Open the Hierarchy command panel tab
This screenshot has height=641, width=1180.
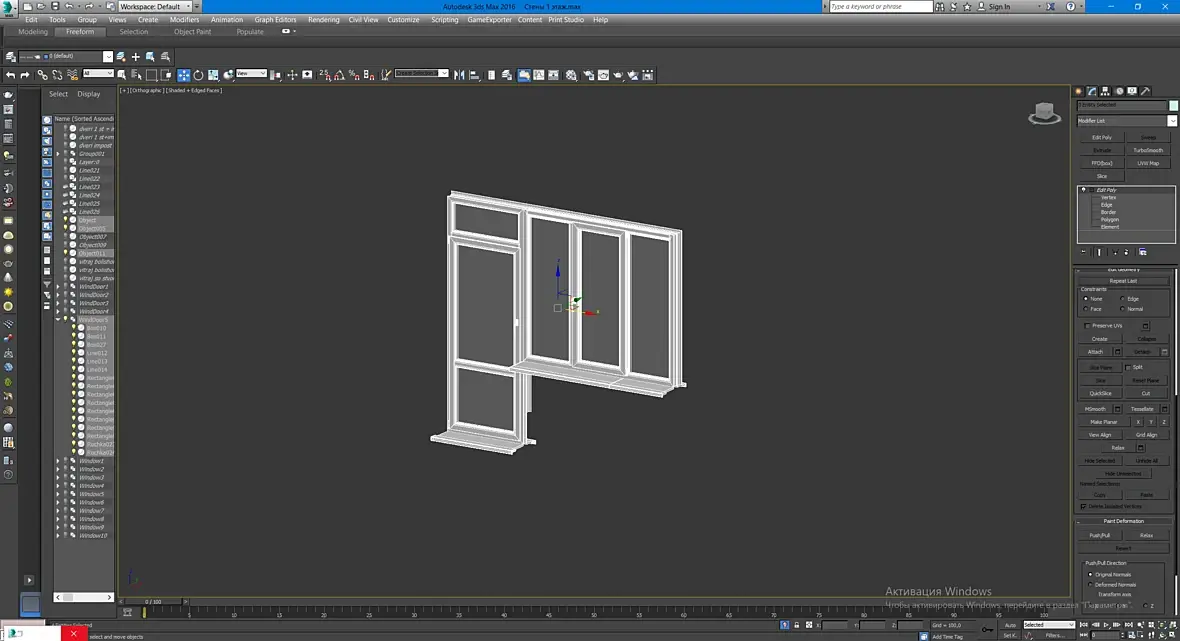(1105, 91)
